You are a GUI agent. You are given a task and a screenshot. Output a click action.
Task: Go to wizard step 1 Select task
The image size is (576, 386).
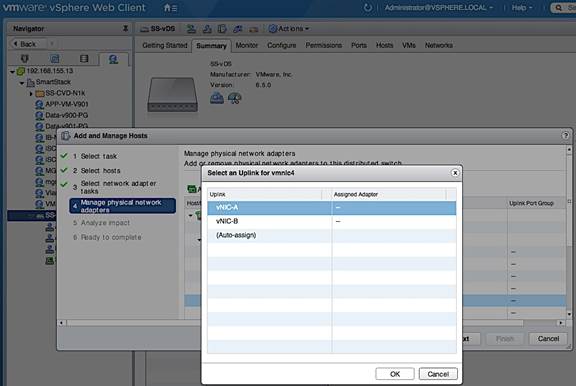tap(98, 156)
